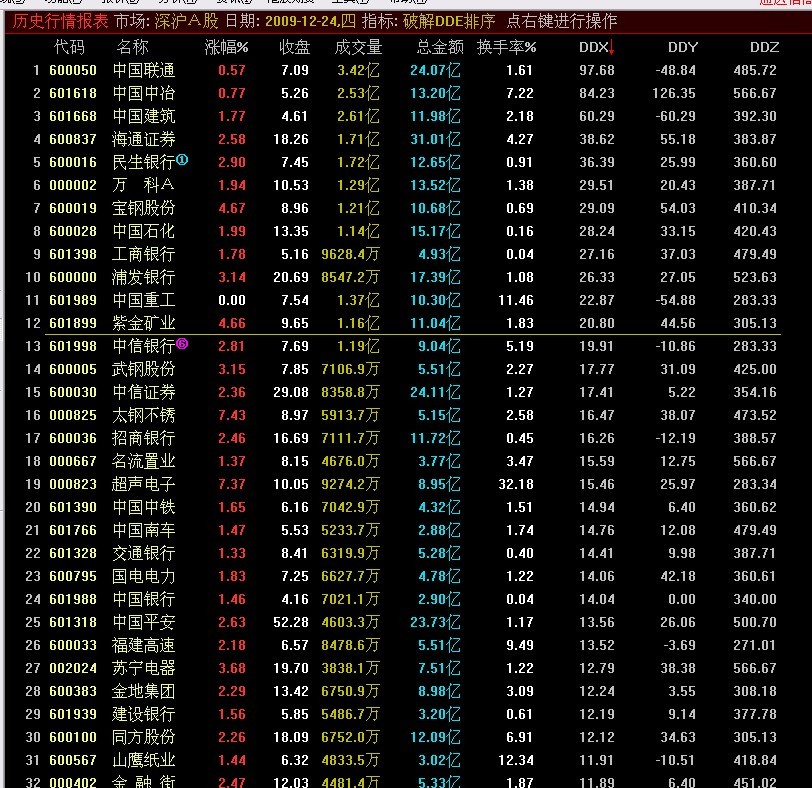Select the 海通证券 stock name

[144, 139]
